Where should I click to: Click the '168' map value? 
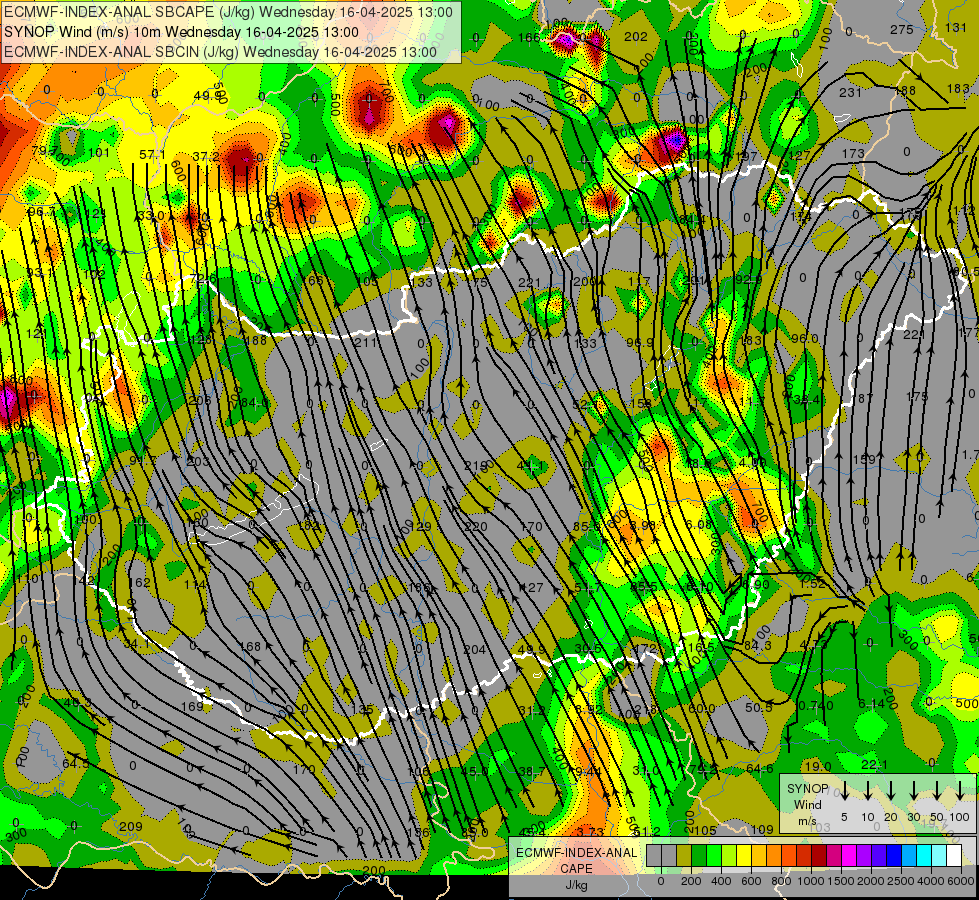250,646
